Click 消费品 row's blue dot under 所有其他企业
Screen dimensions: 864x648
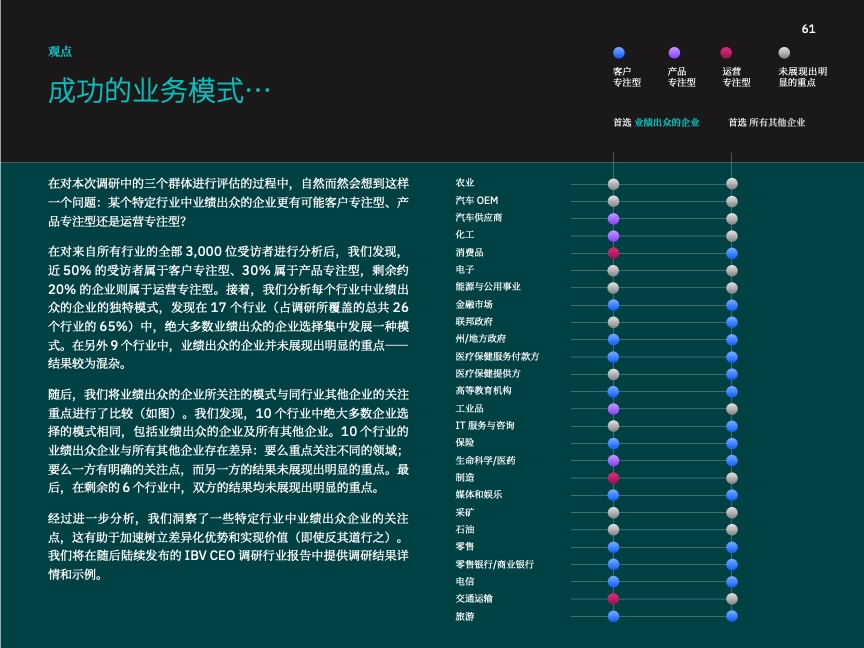point(732,253)
